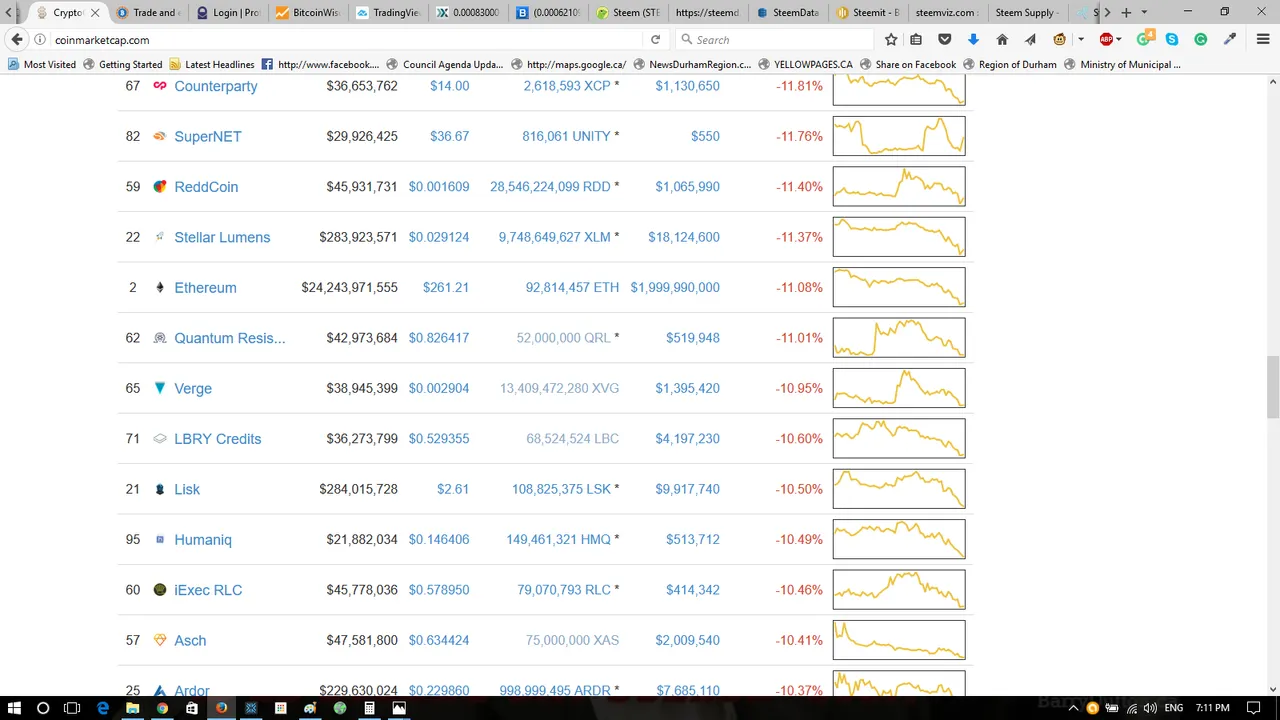This screenshot has width=1280, height=720.
Task: Switch to the BitcoinWisdom tab
Action: pos(308,13)
